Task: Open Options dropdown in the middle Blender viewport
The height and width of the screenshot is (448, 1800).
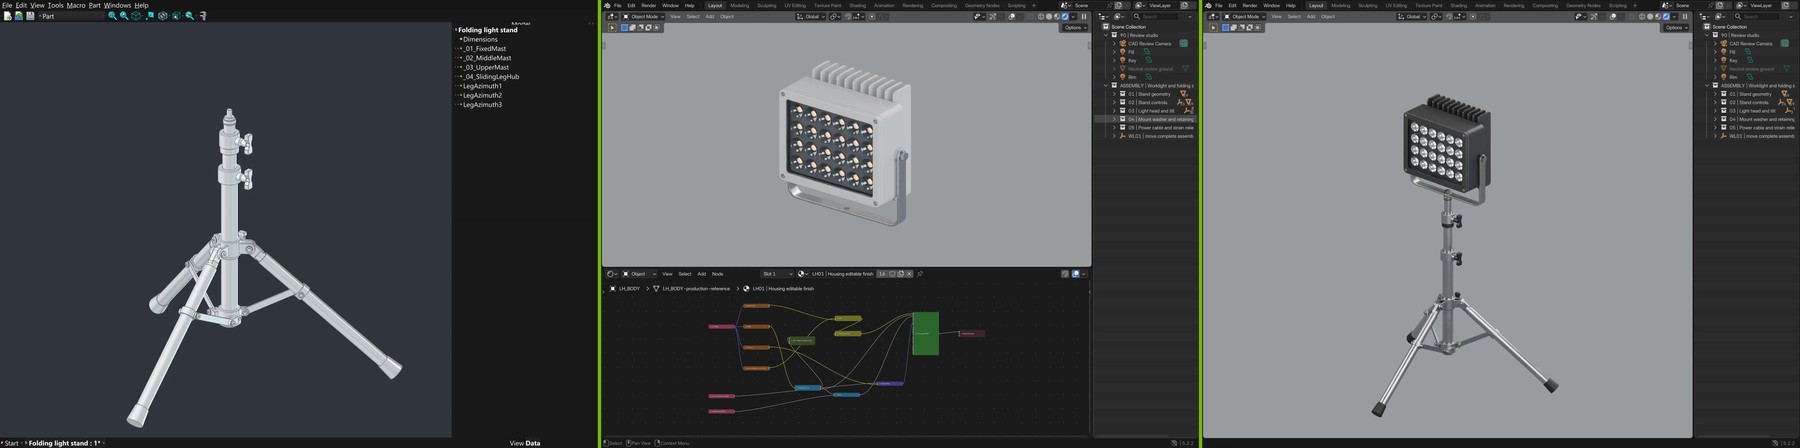Action: [x=1075, y=27]
